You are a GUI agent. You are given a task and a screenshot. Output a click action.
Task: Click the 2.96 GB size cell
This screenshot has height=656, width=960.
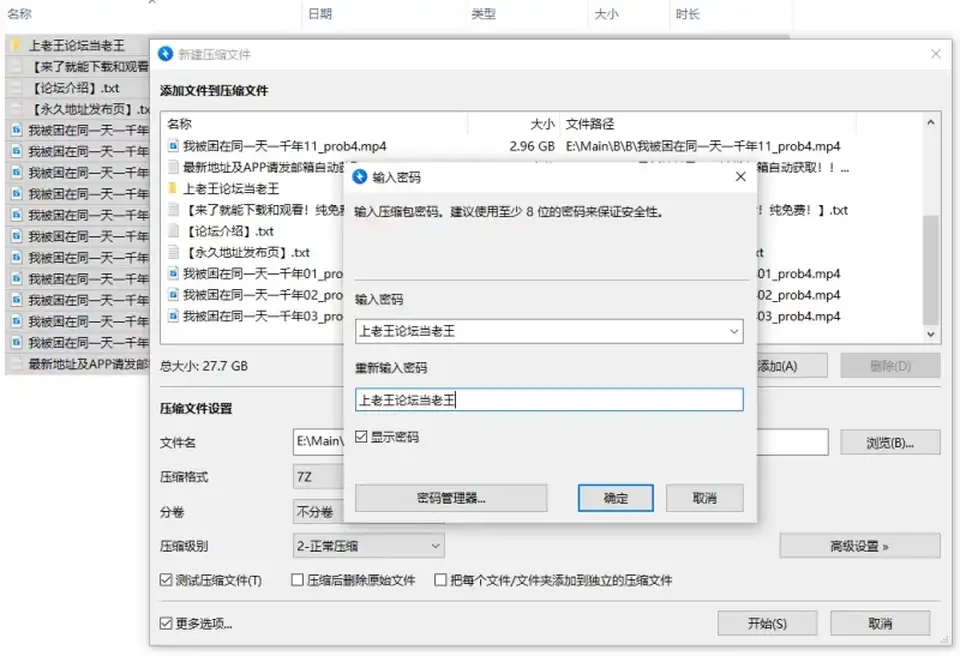531,146
